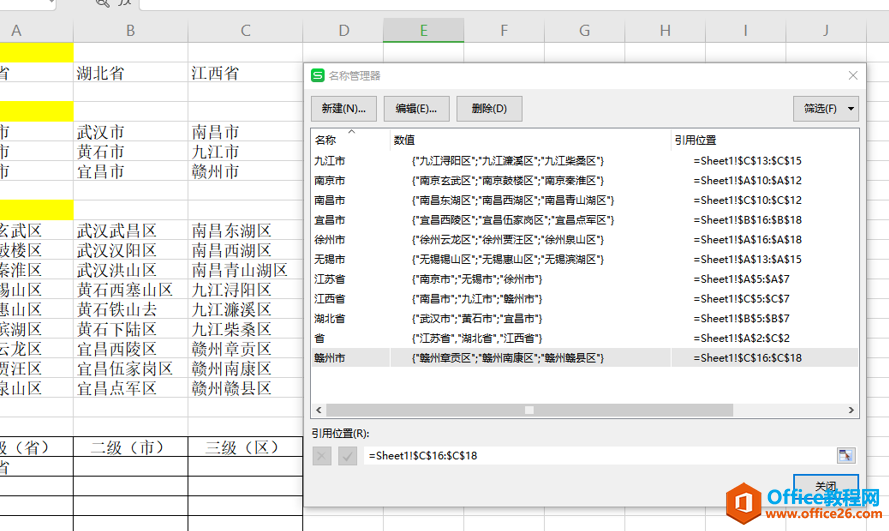Click cell containing 黄石西塞山区

[130, 290]
